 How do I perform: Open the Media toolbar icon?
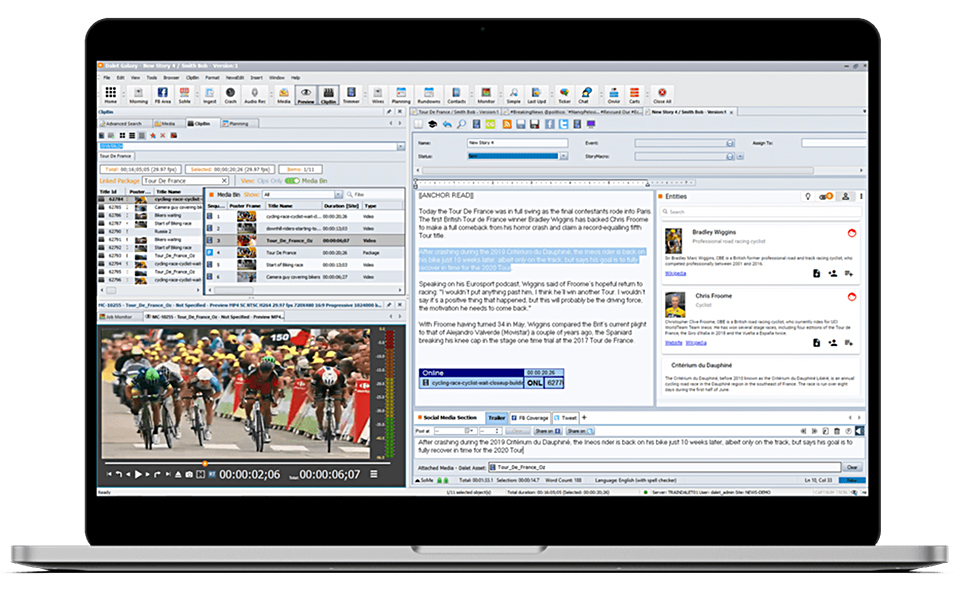(283, 95)
